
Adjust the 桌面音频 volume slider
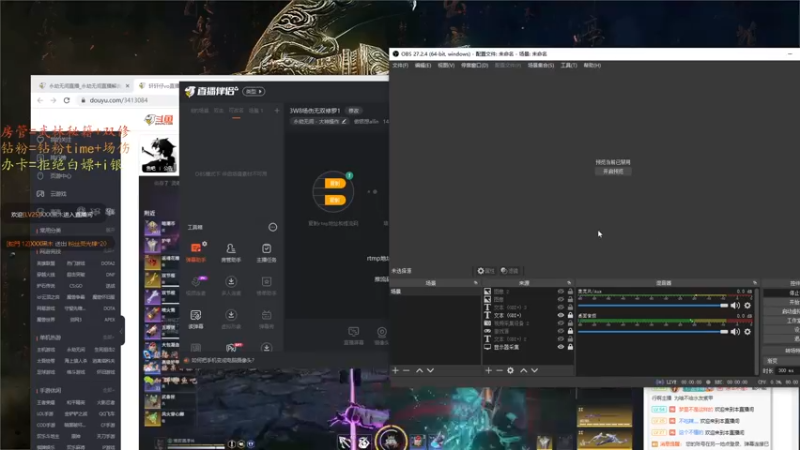653,332
